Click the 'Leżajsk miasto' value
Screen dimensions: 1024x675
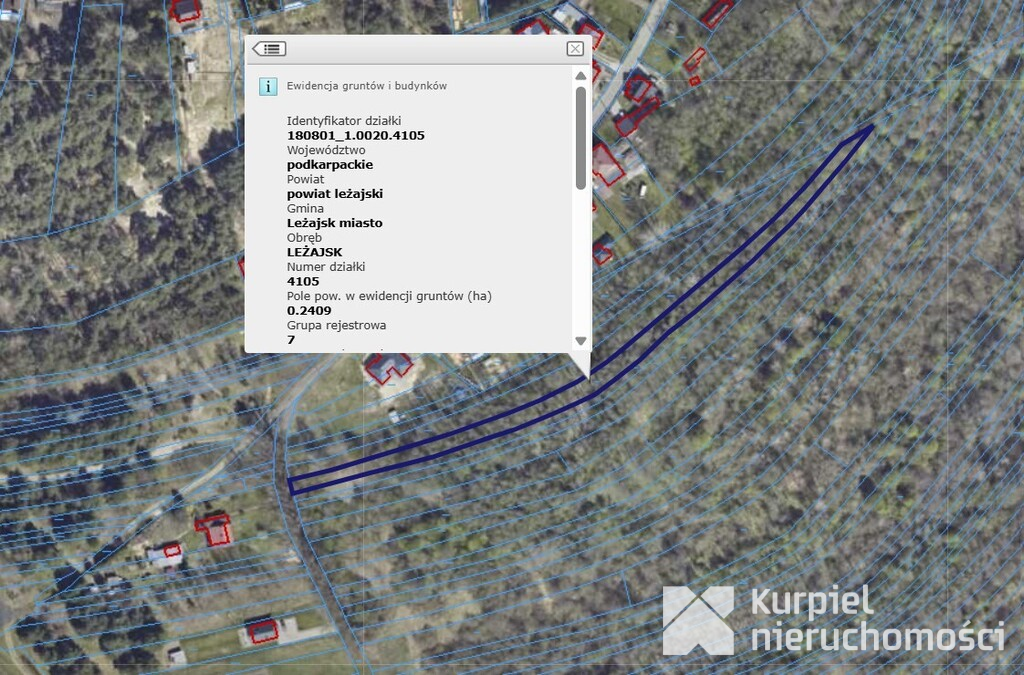pos(334,223)
